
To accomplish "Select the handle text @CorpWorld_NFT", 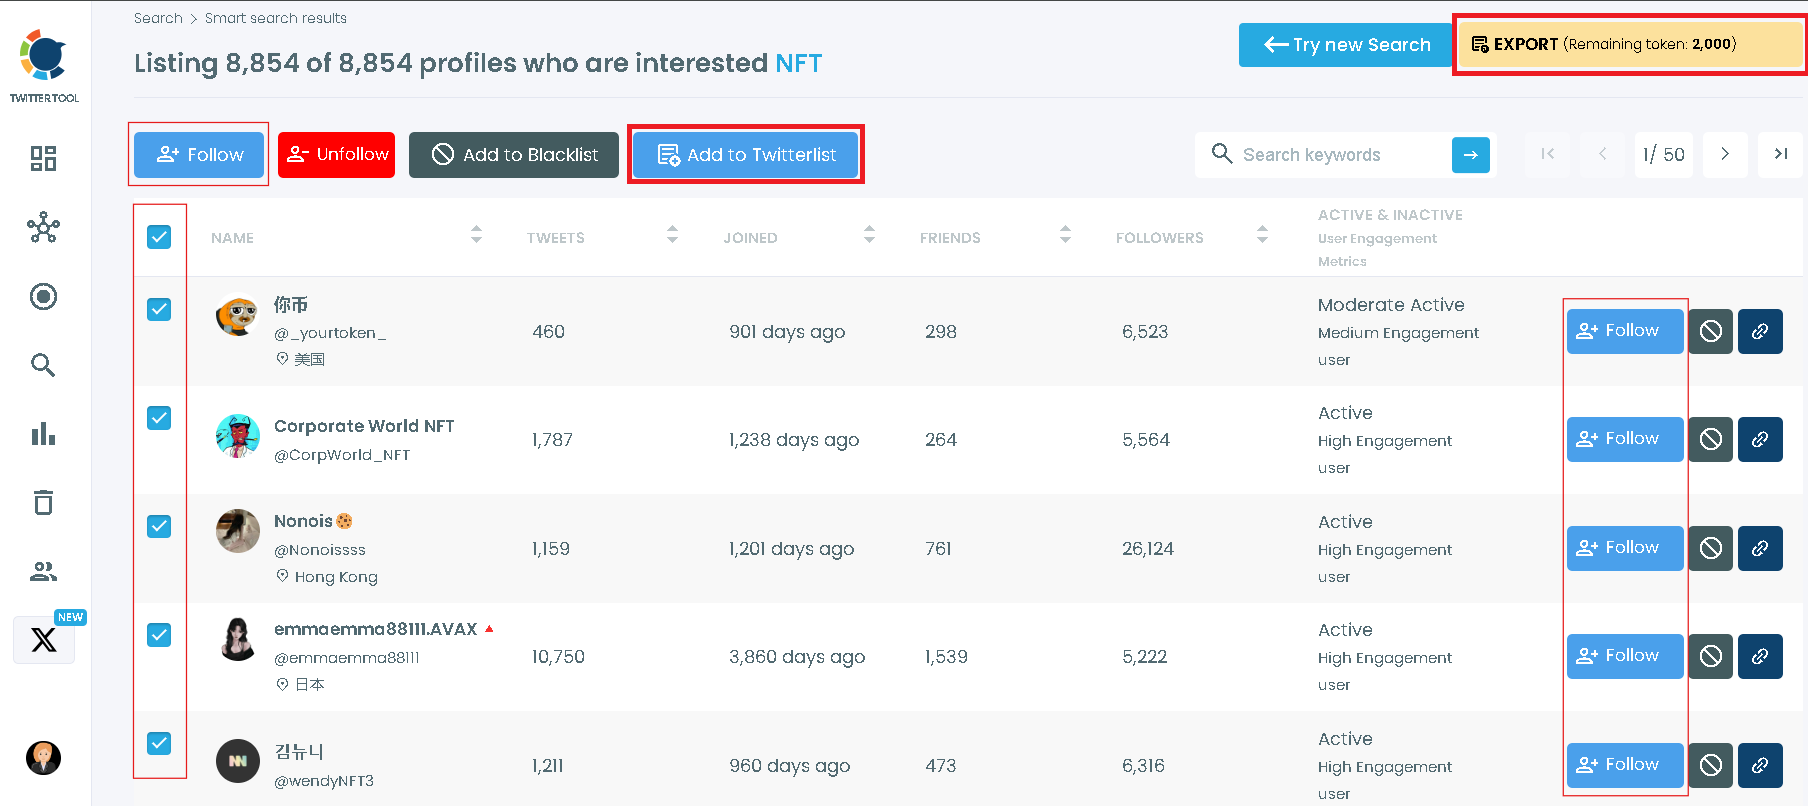I will [342, 455].
